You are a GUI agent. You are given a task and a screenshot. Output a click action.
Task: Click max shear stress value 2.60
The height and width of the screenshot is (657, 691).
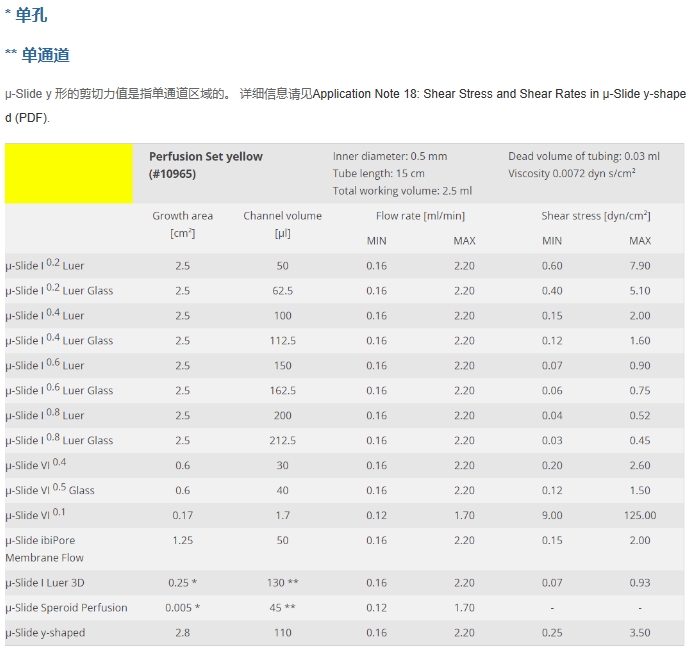640,465
